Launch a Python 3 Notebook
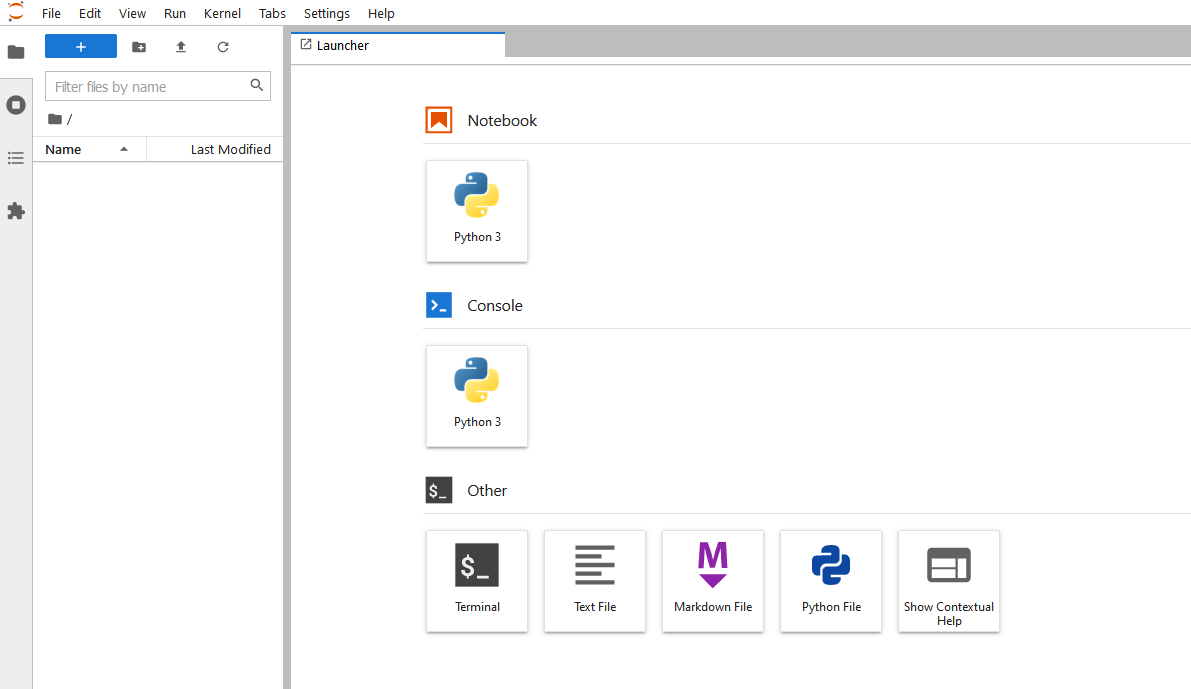1191x689 pixels. click(477, 211)
